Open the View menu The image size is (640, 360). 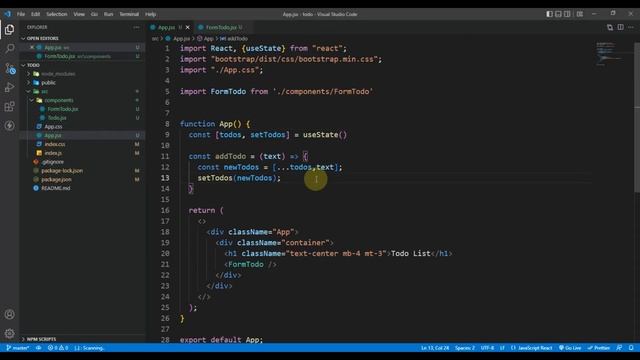[79, 14]
